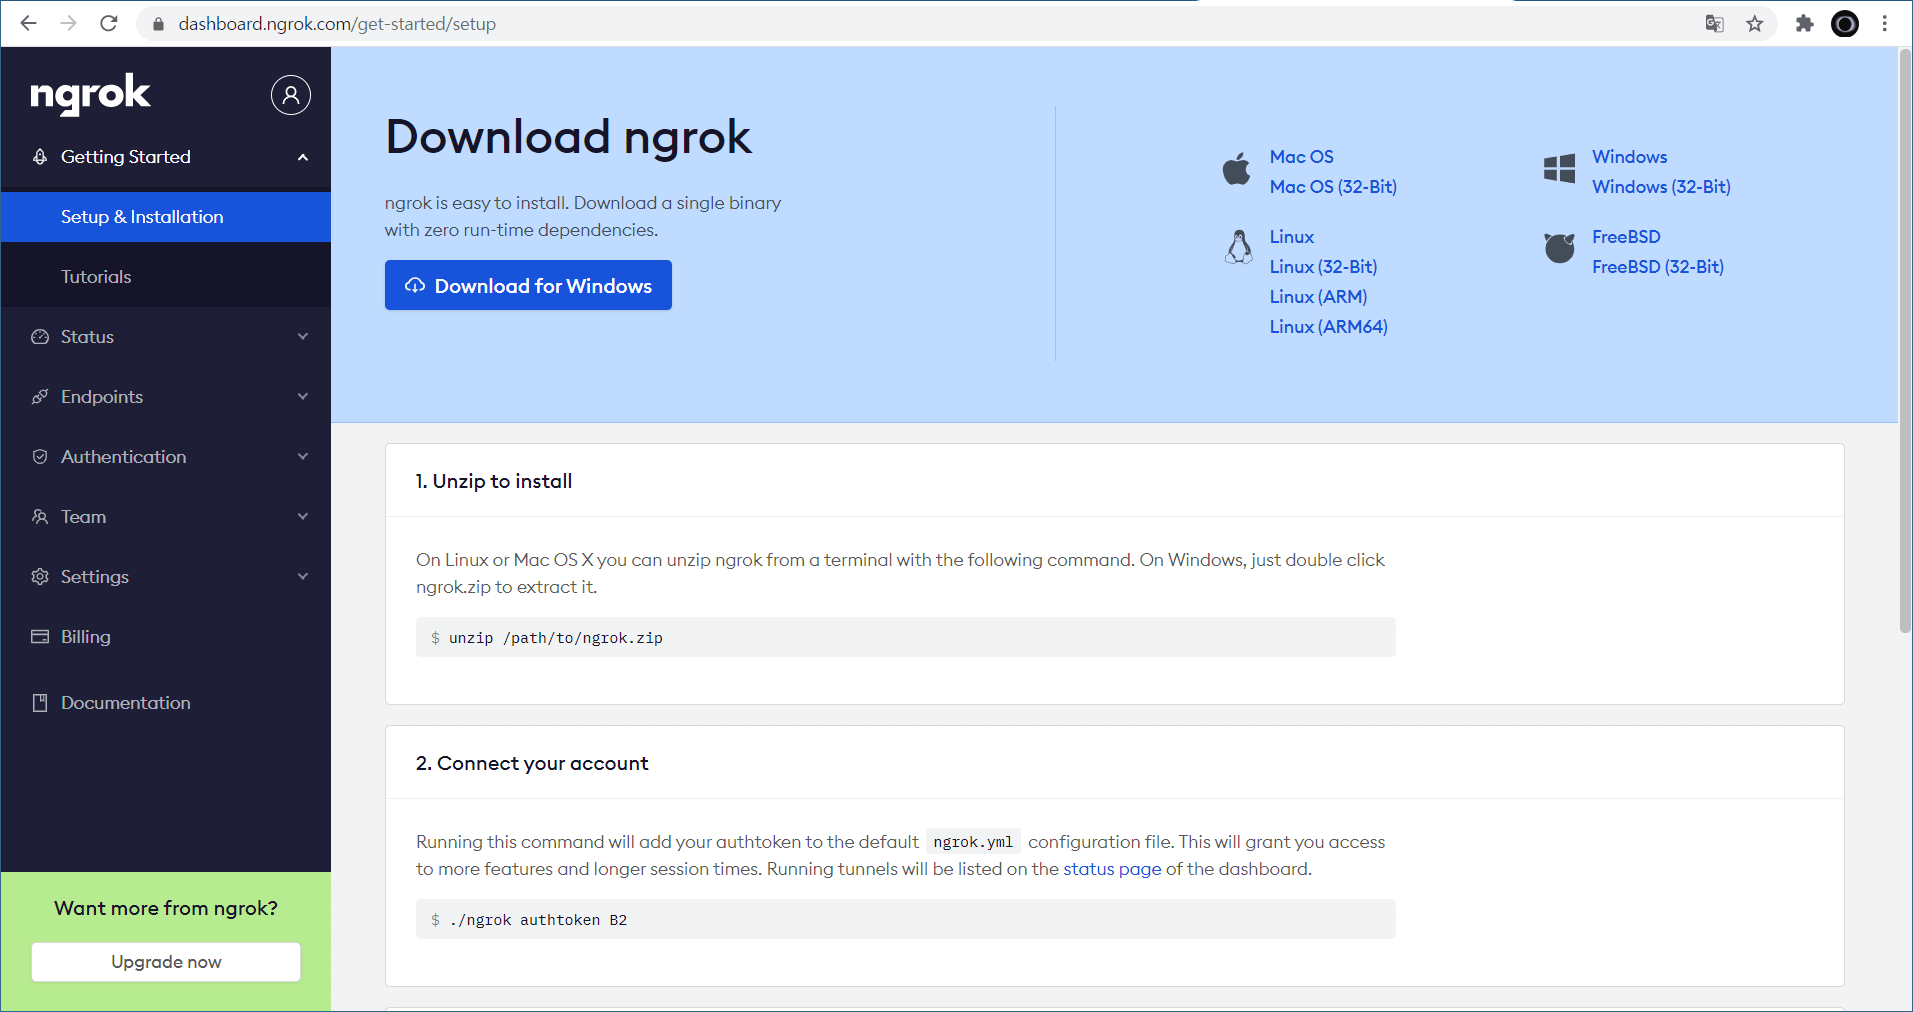Click the Windows logo icon
The height and width of the screenshot is (1012, 1913).
coord(1559,169)
